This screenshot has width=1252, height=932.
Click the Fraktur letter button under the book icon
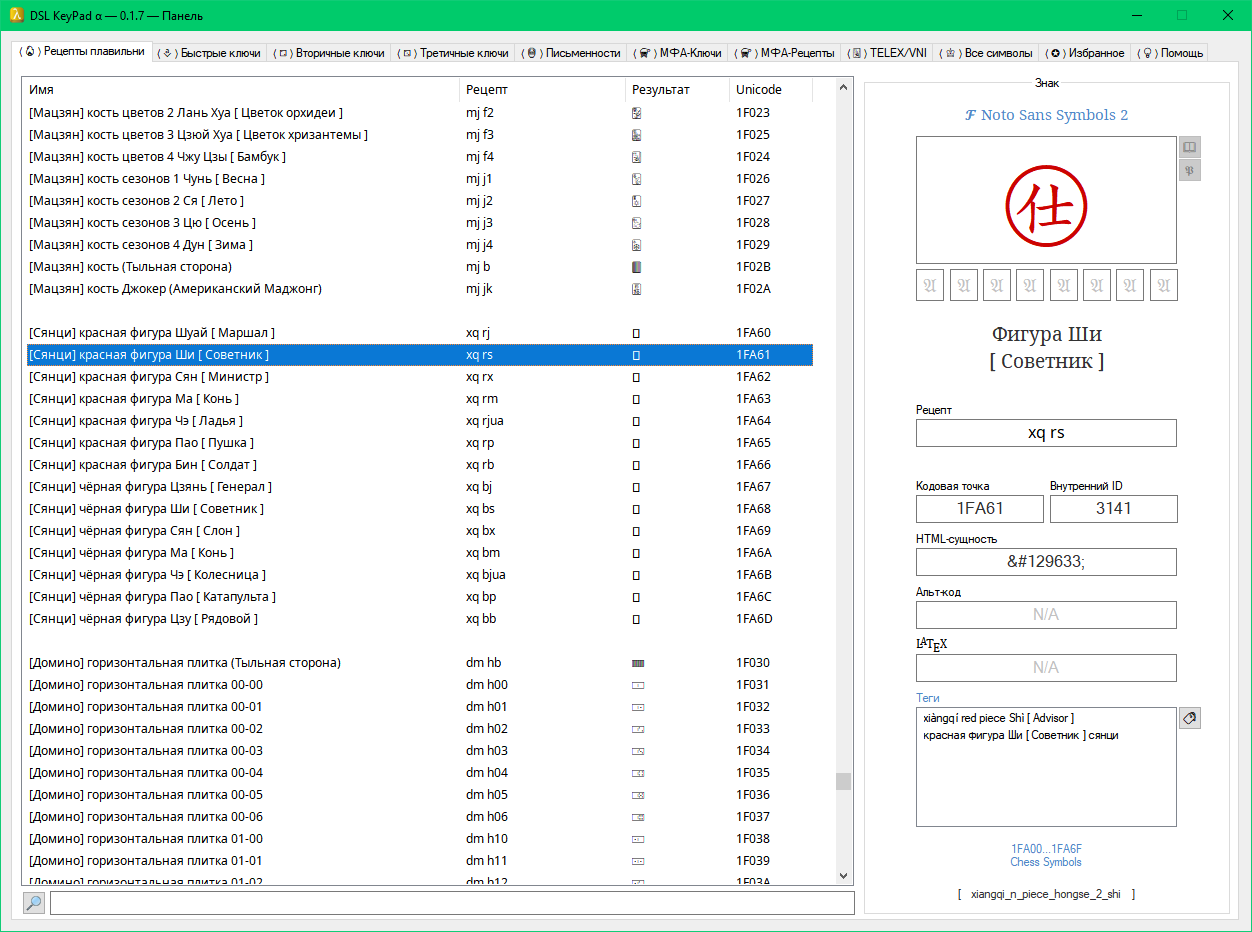tap(1189, 170)
